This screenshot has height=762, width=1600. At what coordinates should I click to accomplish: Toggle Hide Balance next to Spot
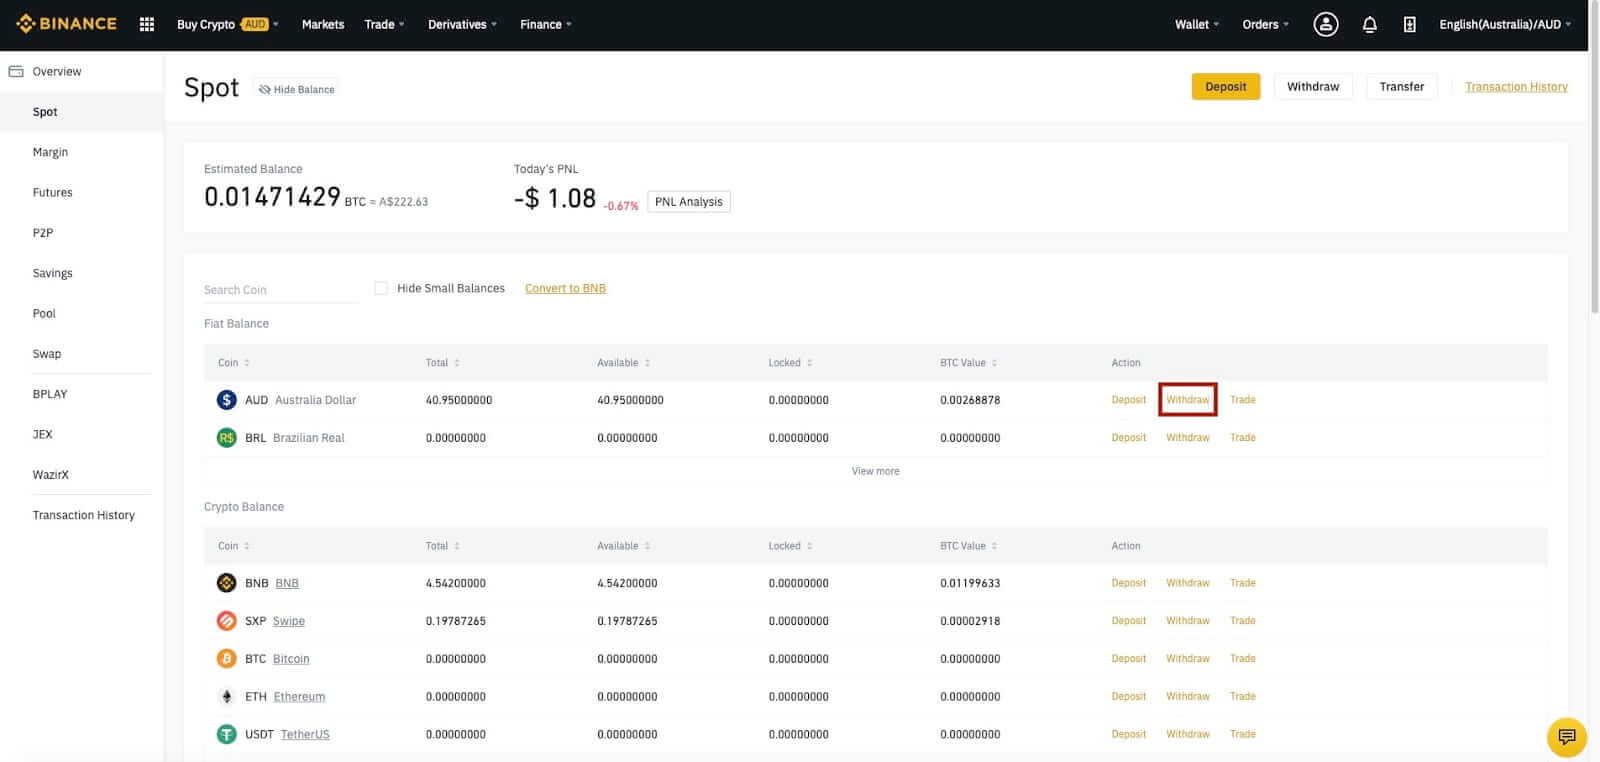point(296,89)
